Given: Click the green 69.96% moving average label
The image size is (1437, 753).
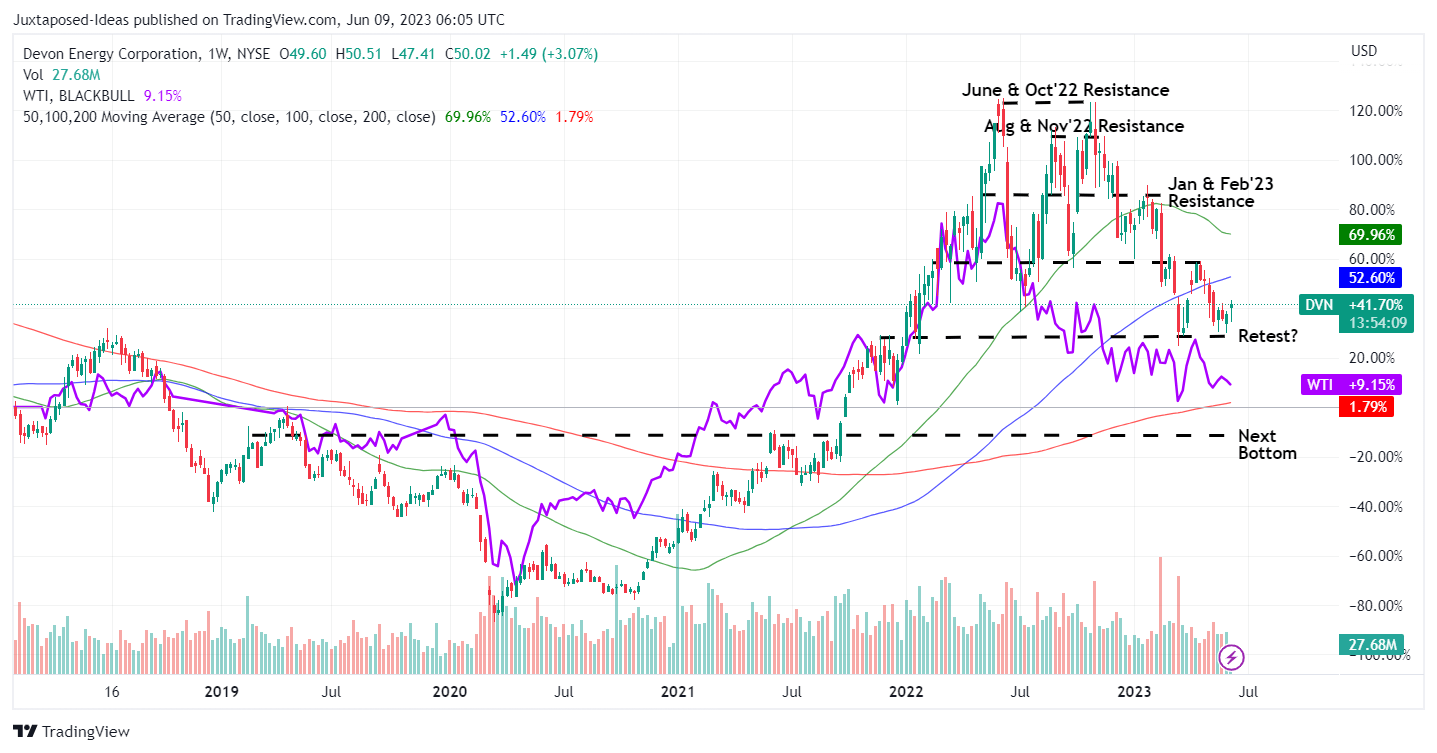Looking at the screenshot, I should [1371, 235].
